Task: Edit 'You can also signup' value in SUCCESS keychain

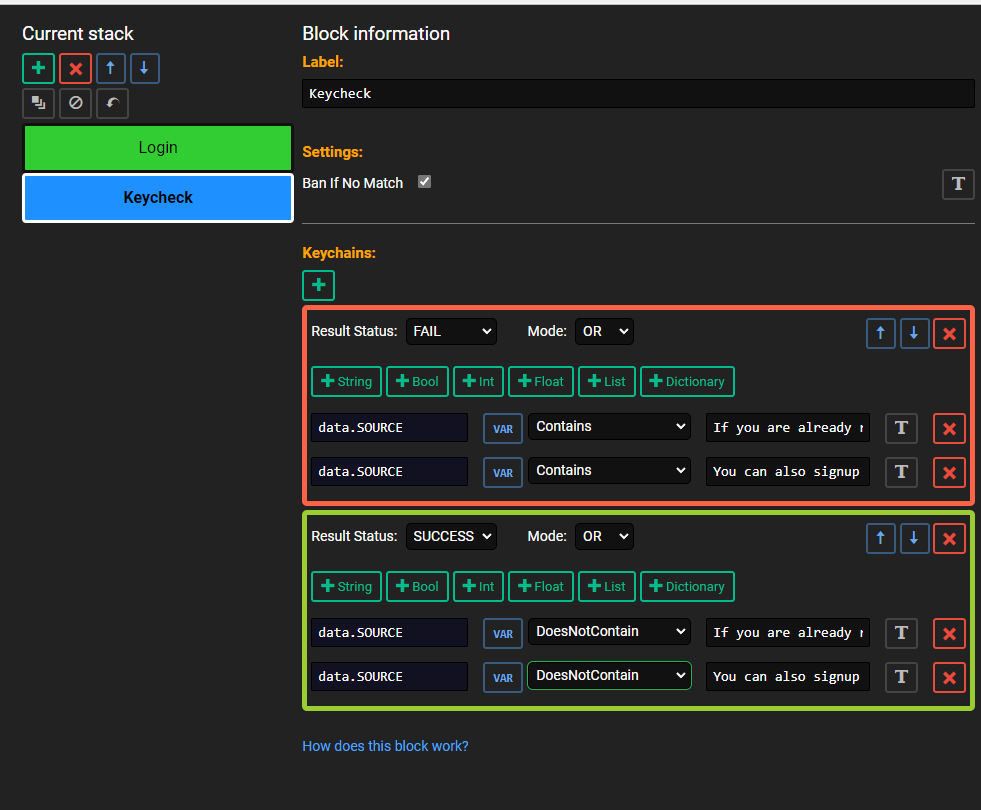Action: pyautogui.click(x=788, y=676)
